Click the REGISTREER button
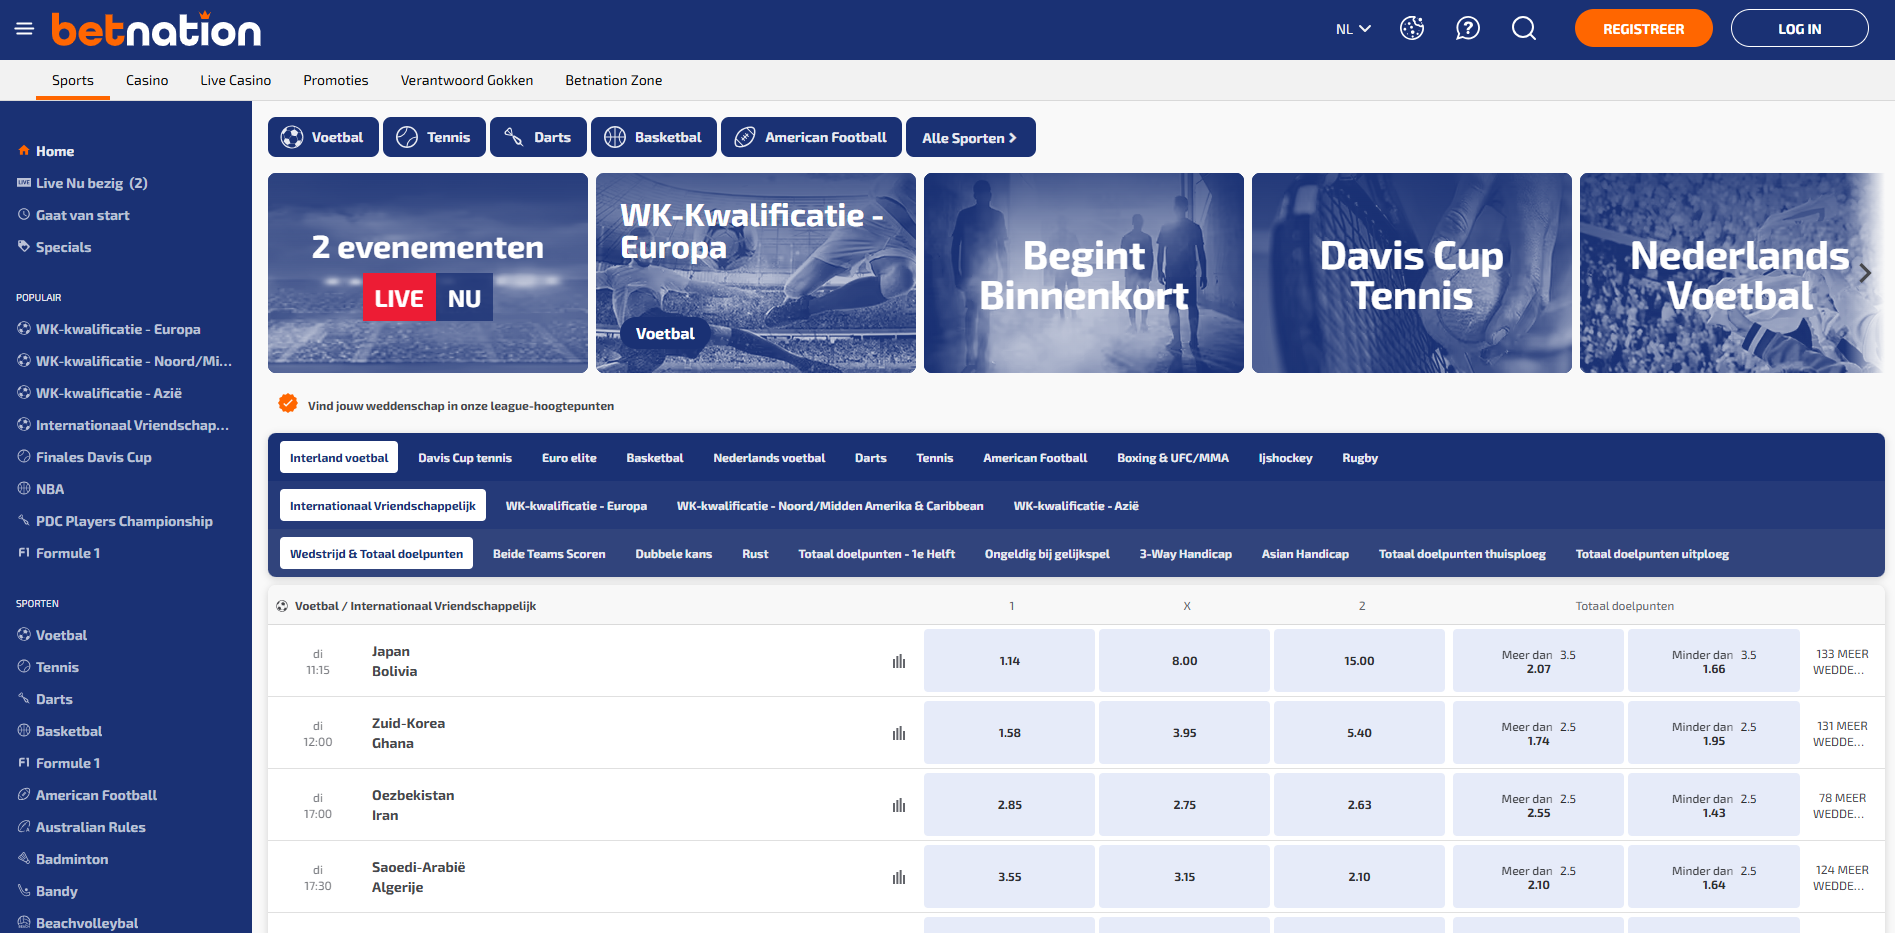The height and width of the screenshot is (933, 1895). tap(1644, 28)
